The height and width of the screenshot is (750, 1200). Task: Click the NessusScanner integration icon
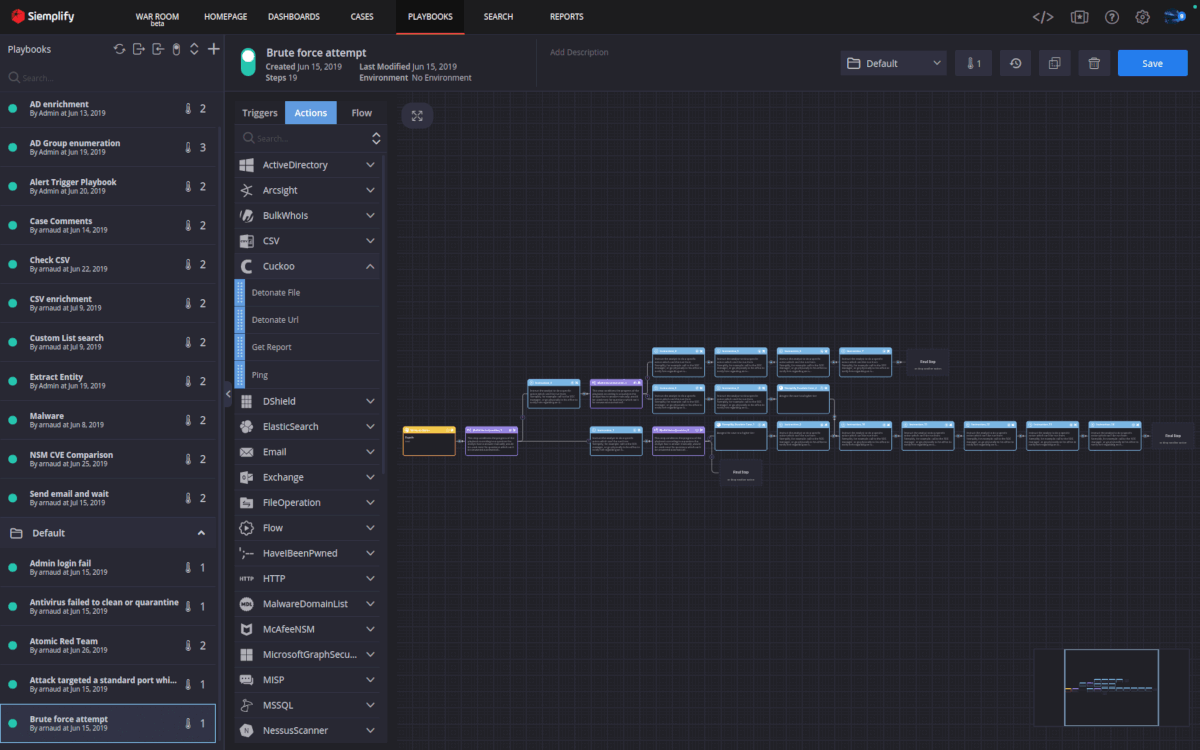tap(247, 730)
